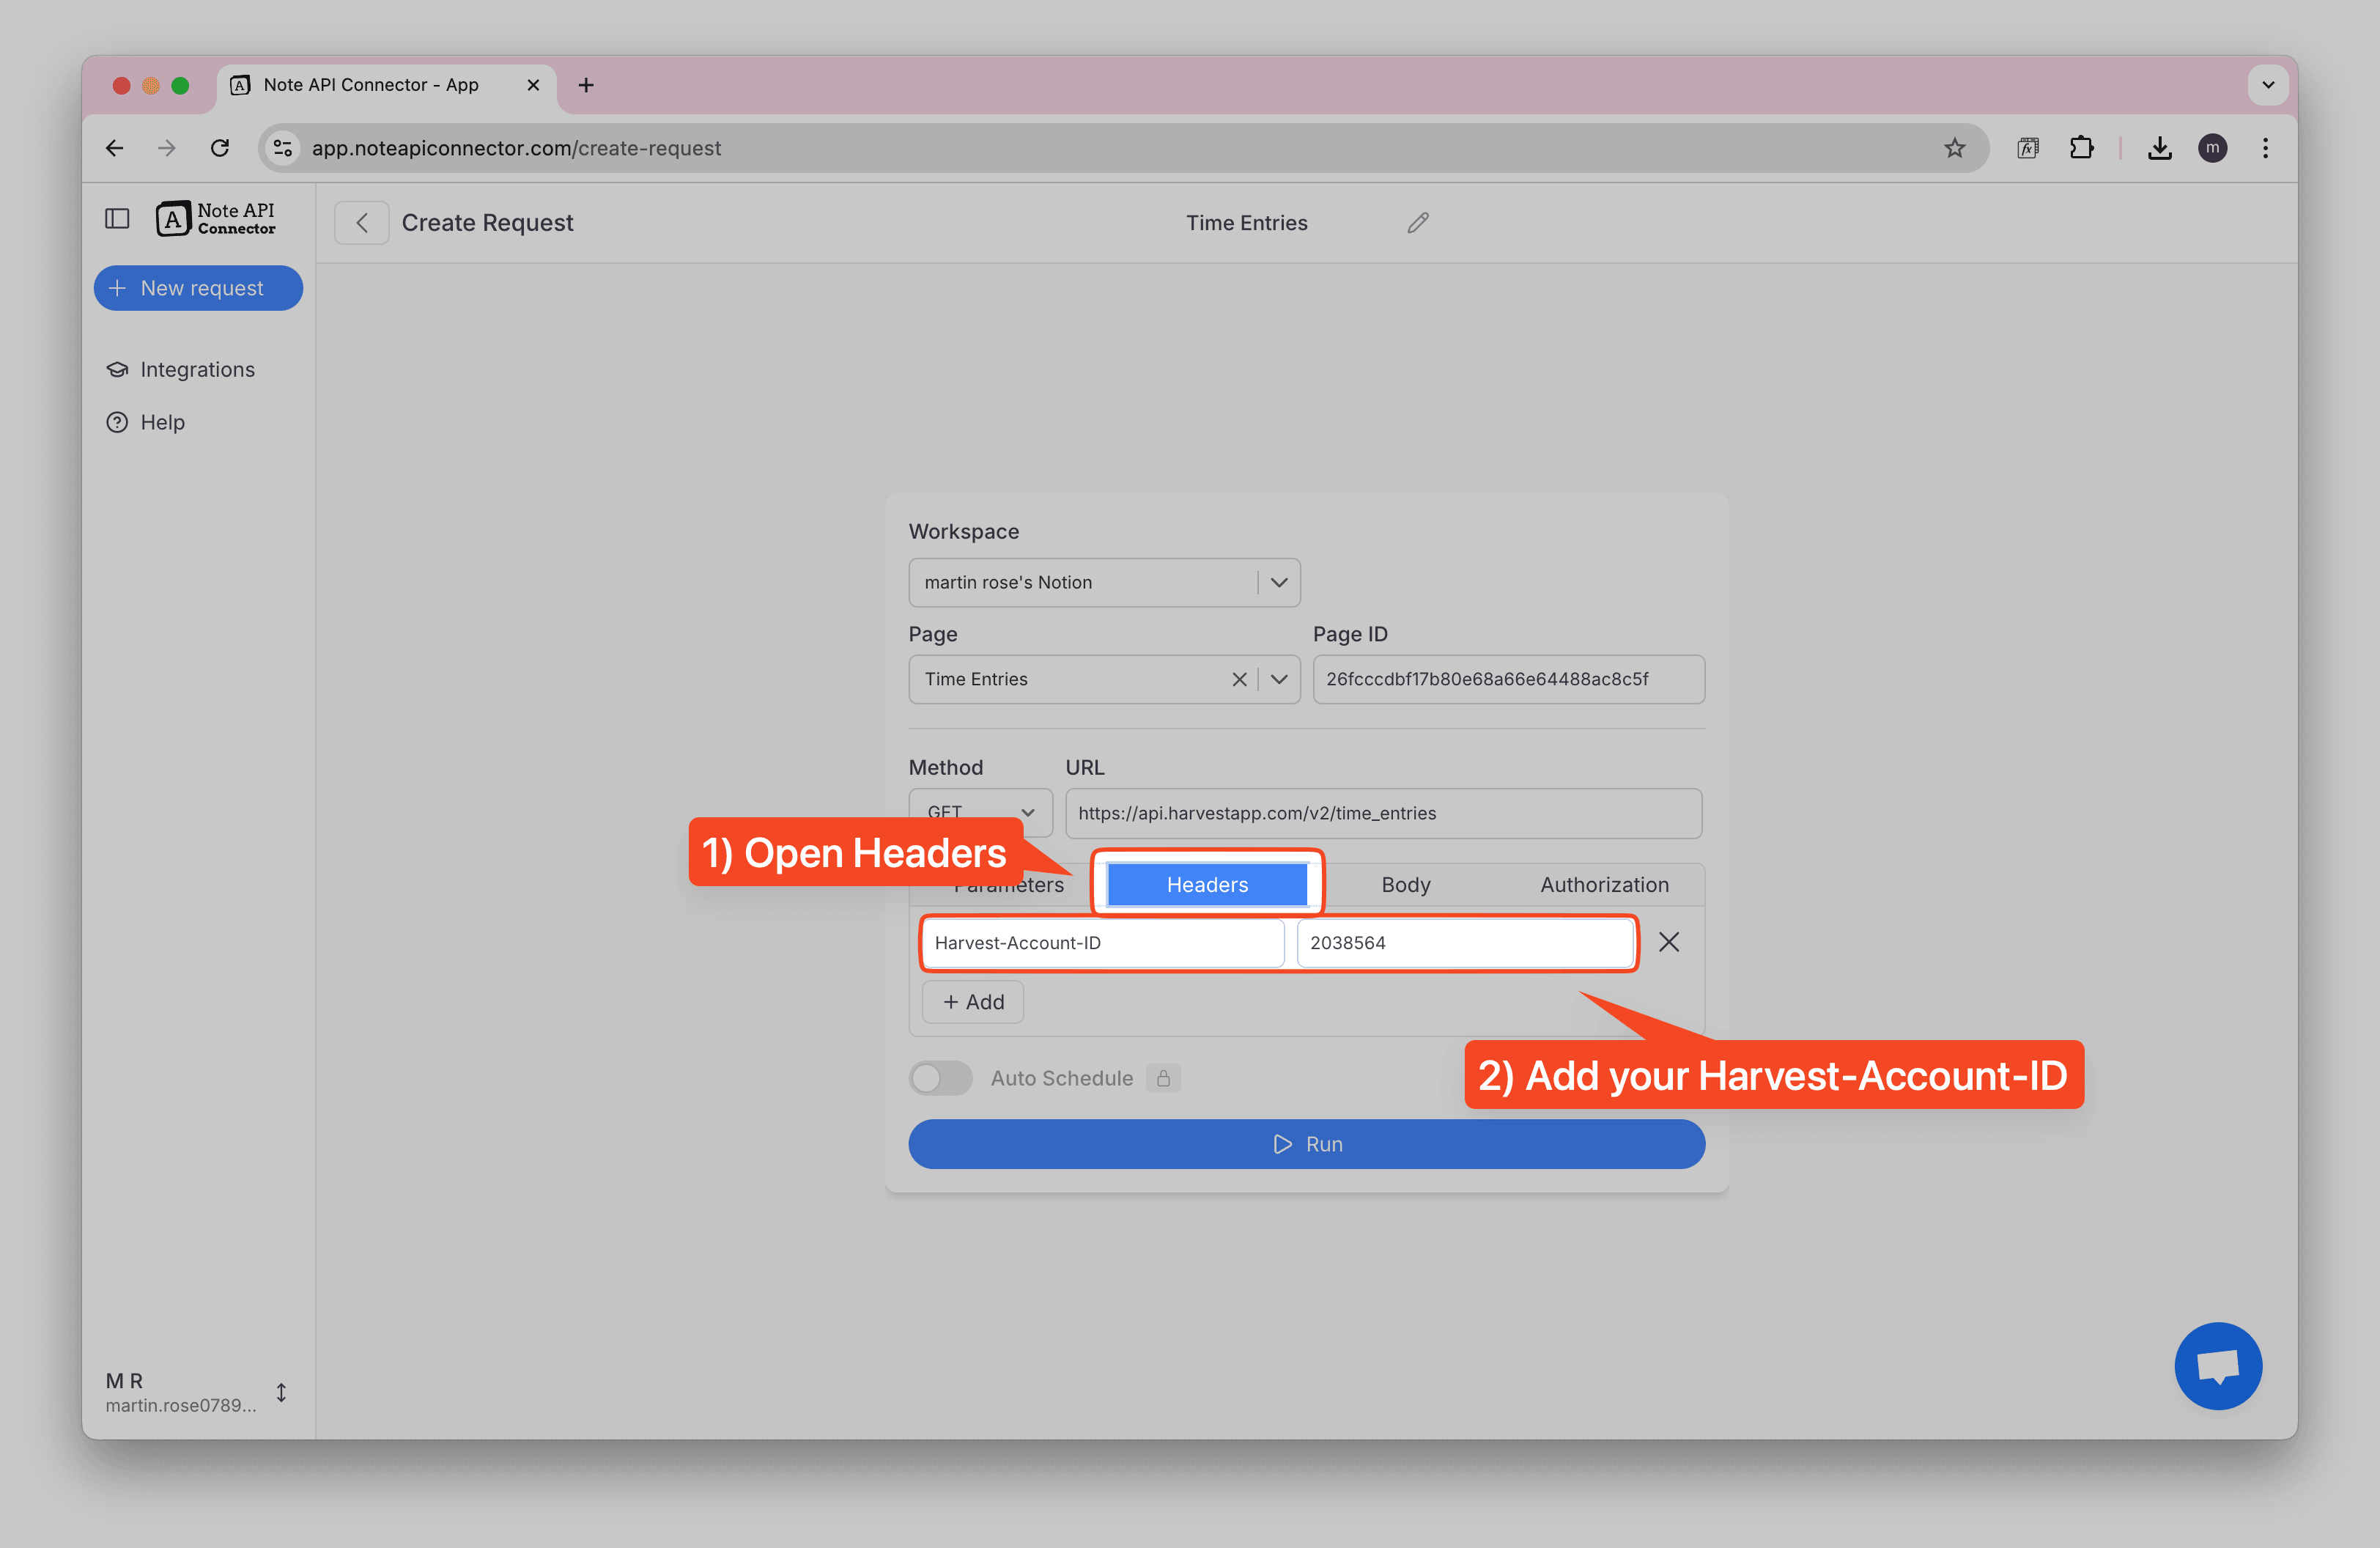Switch to the Authorization tab
The height and width of the screenshot is (1548, 2380).
pyautogui.click(x=1603, y=884)
